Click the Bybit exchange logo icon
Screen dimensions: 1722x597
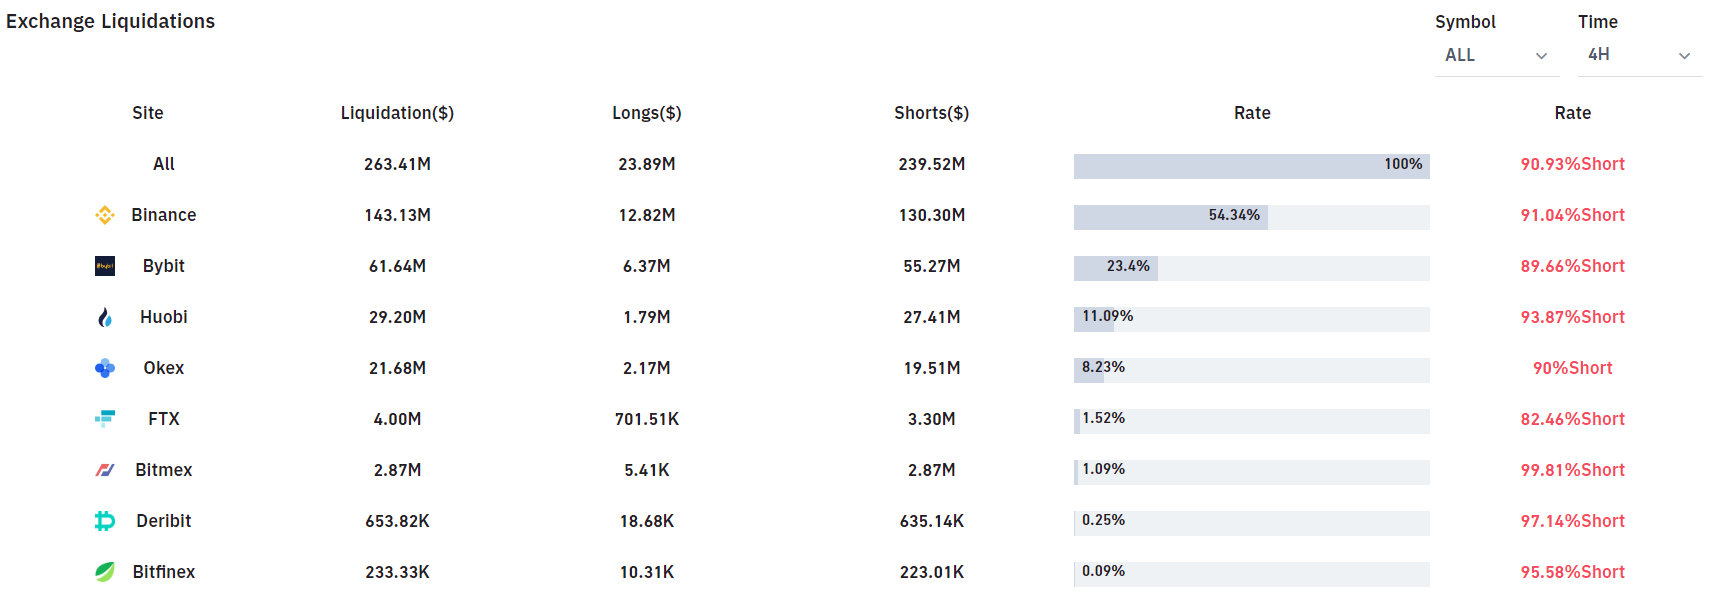pyautogui.click(x=105, y=266)
